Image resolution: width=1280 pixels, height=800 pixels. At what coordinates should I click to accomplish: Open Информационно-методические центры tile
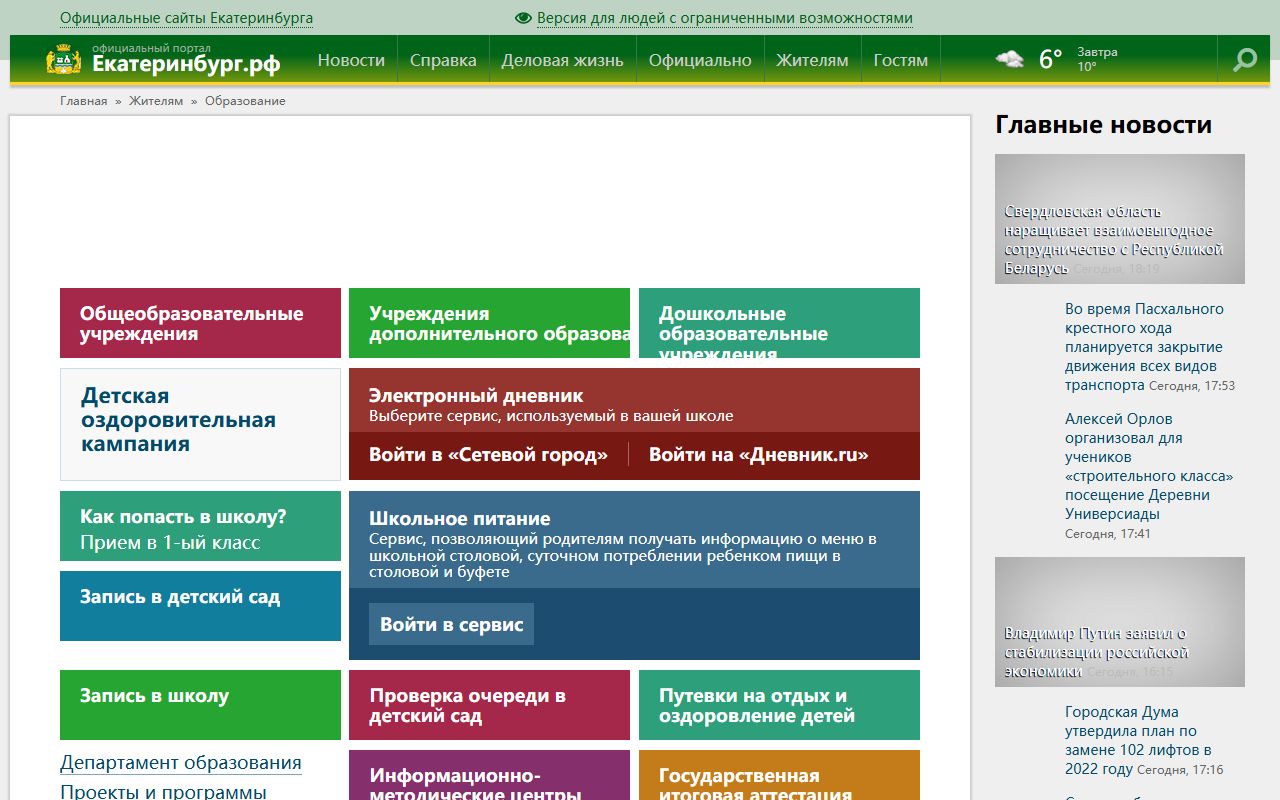489,775
